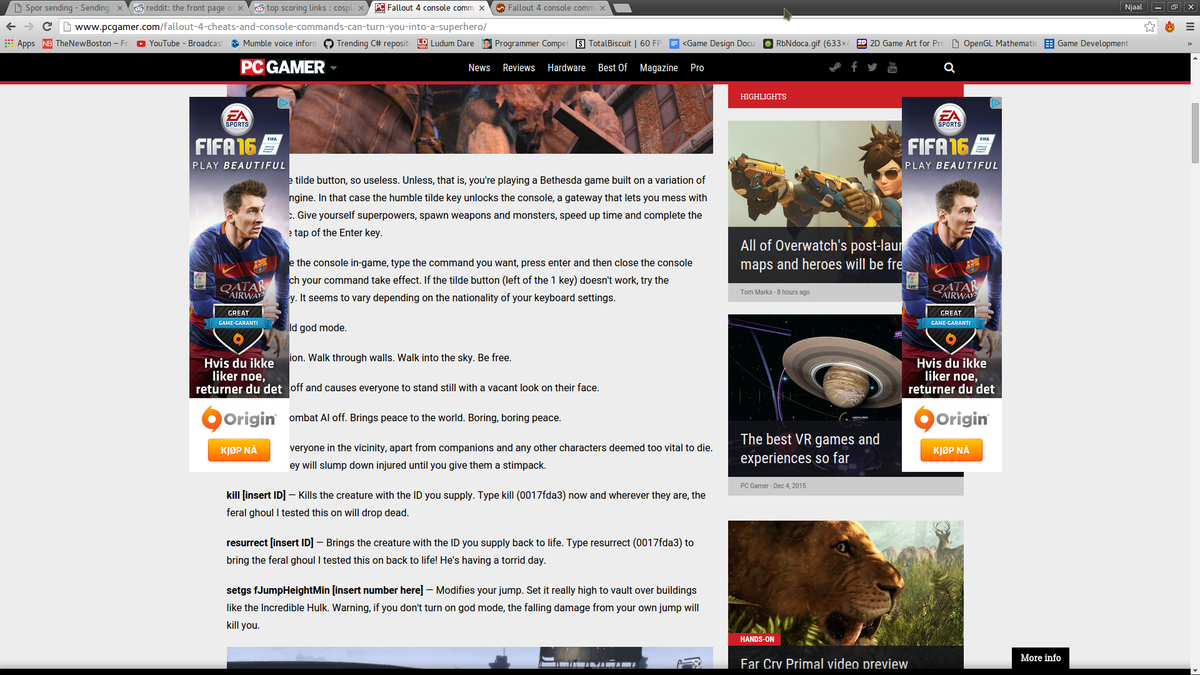Open a new tab with the new-tab button
Screen dimensions: 1200x675
pos(621,8)
